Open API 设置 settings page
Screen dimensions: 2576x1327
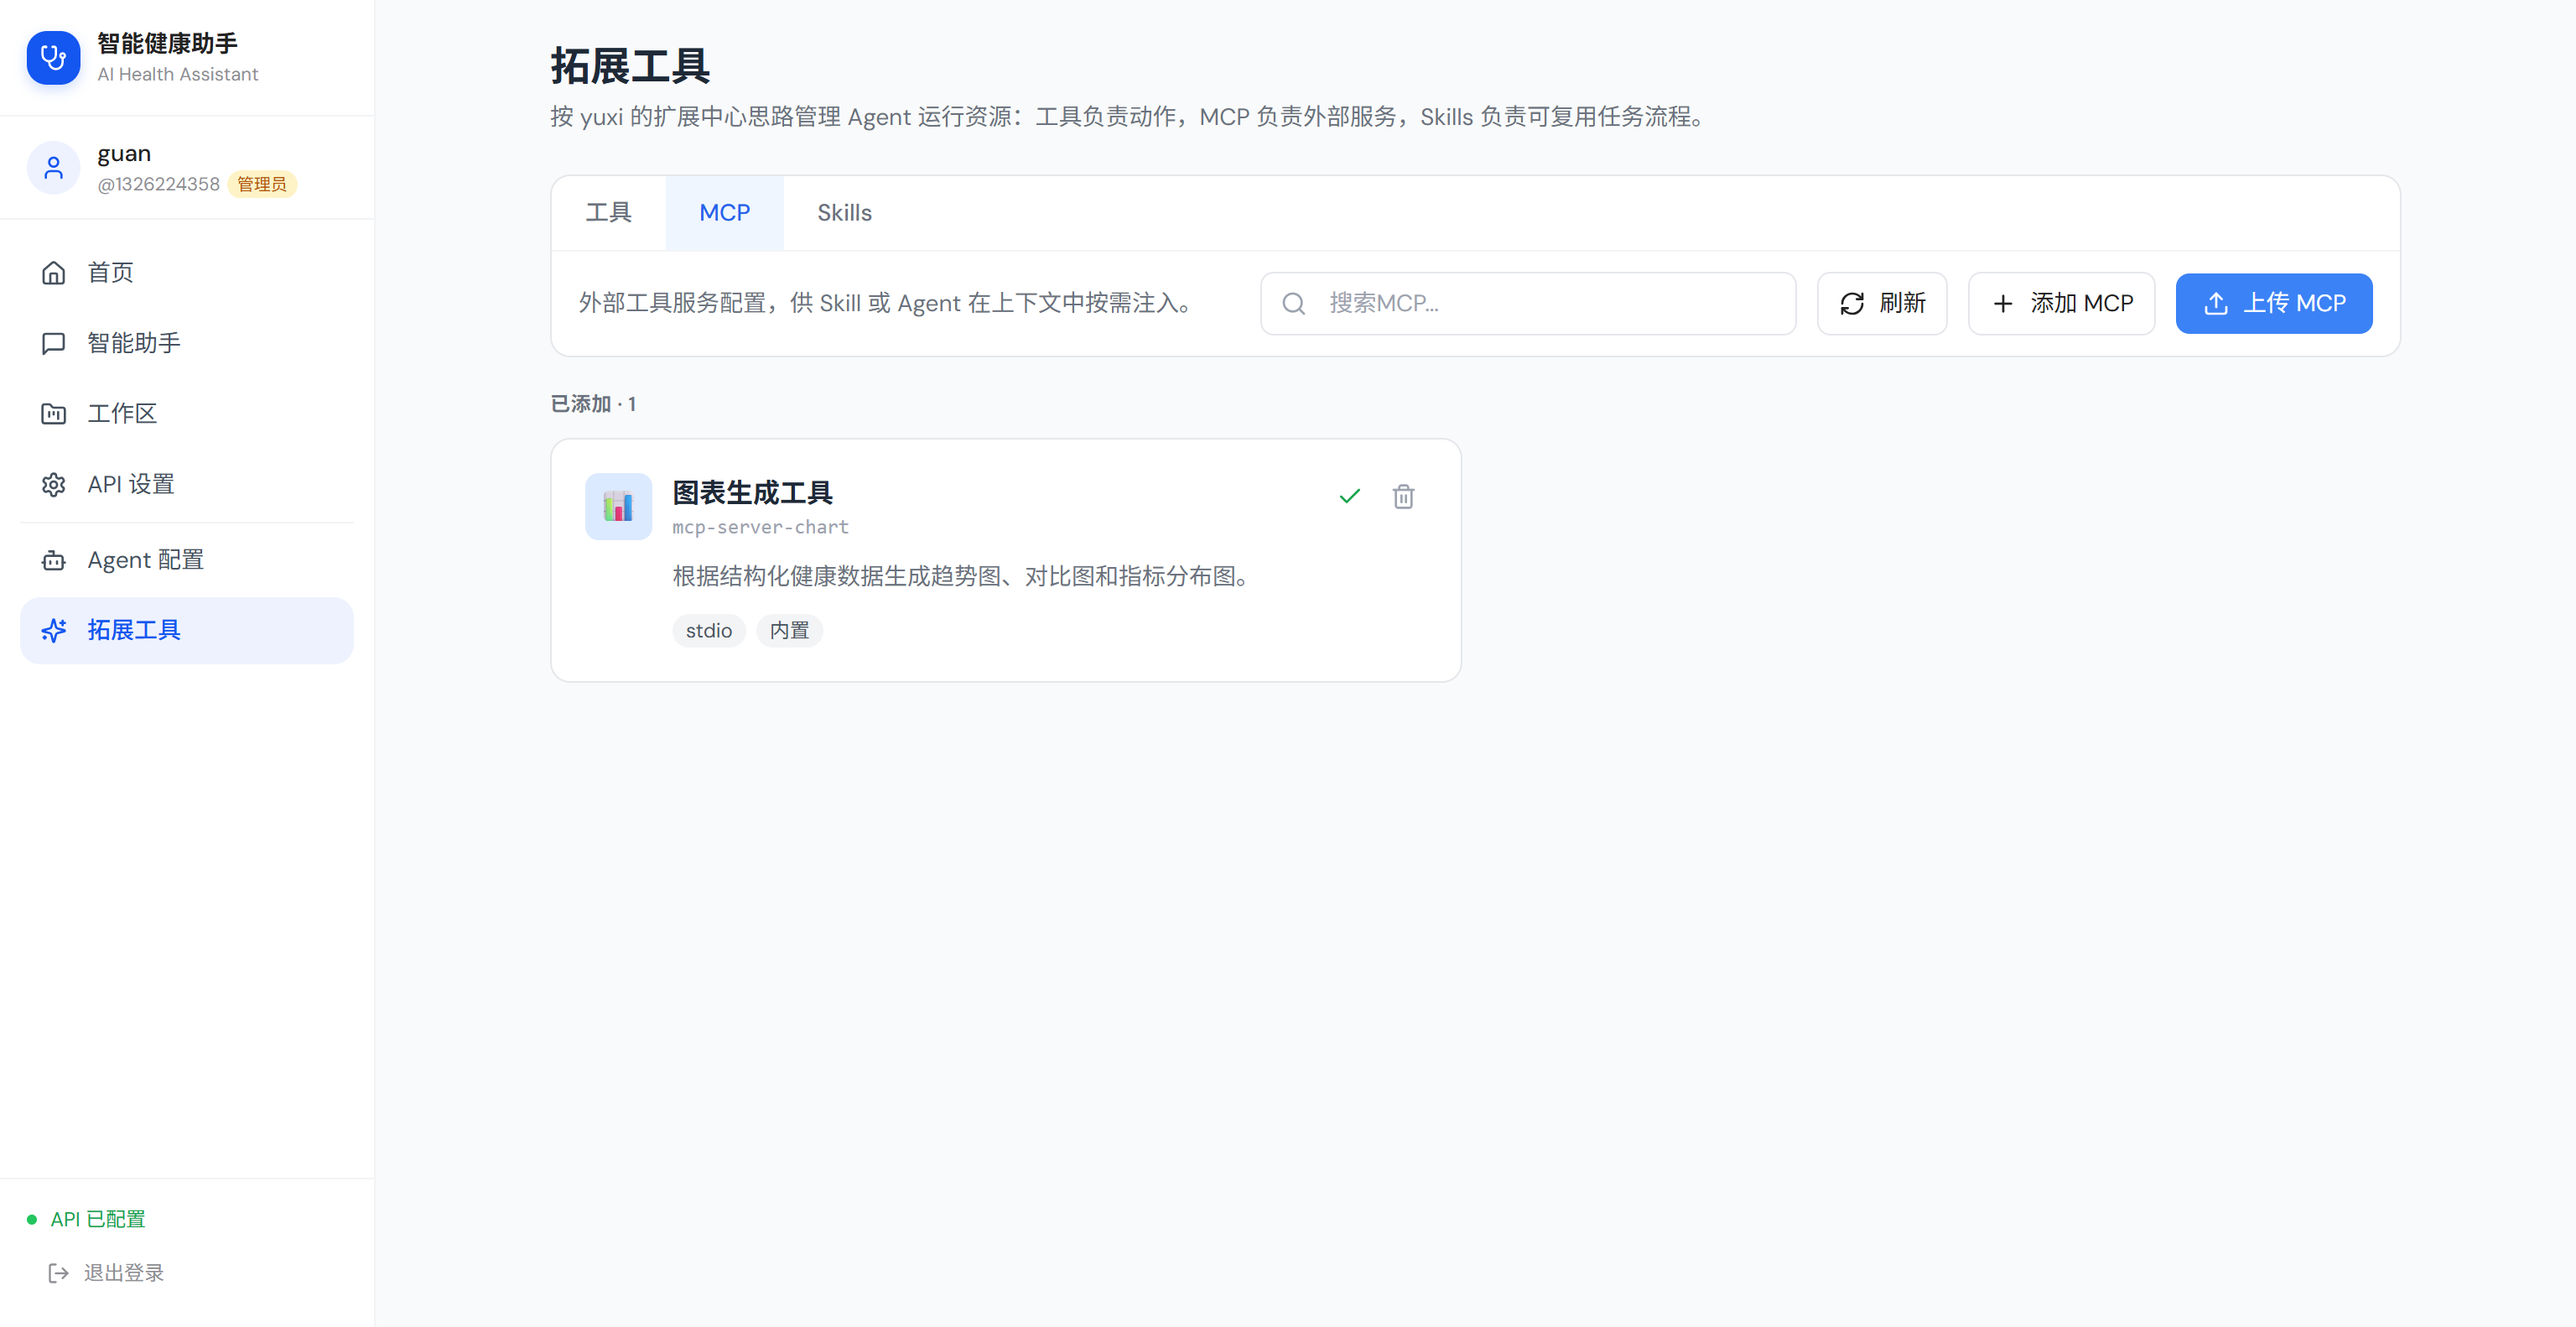pyautogui.click(x=187, y=484)
